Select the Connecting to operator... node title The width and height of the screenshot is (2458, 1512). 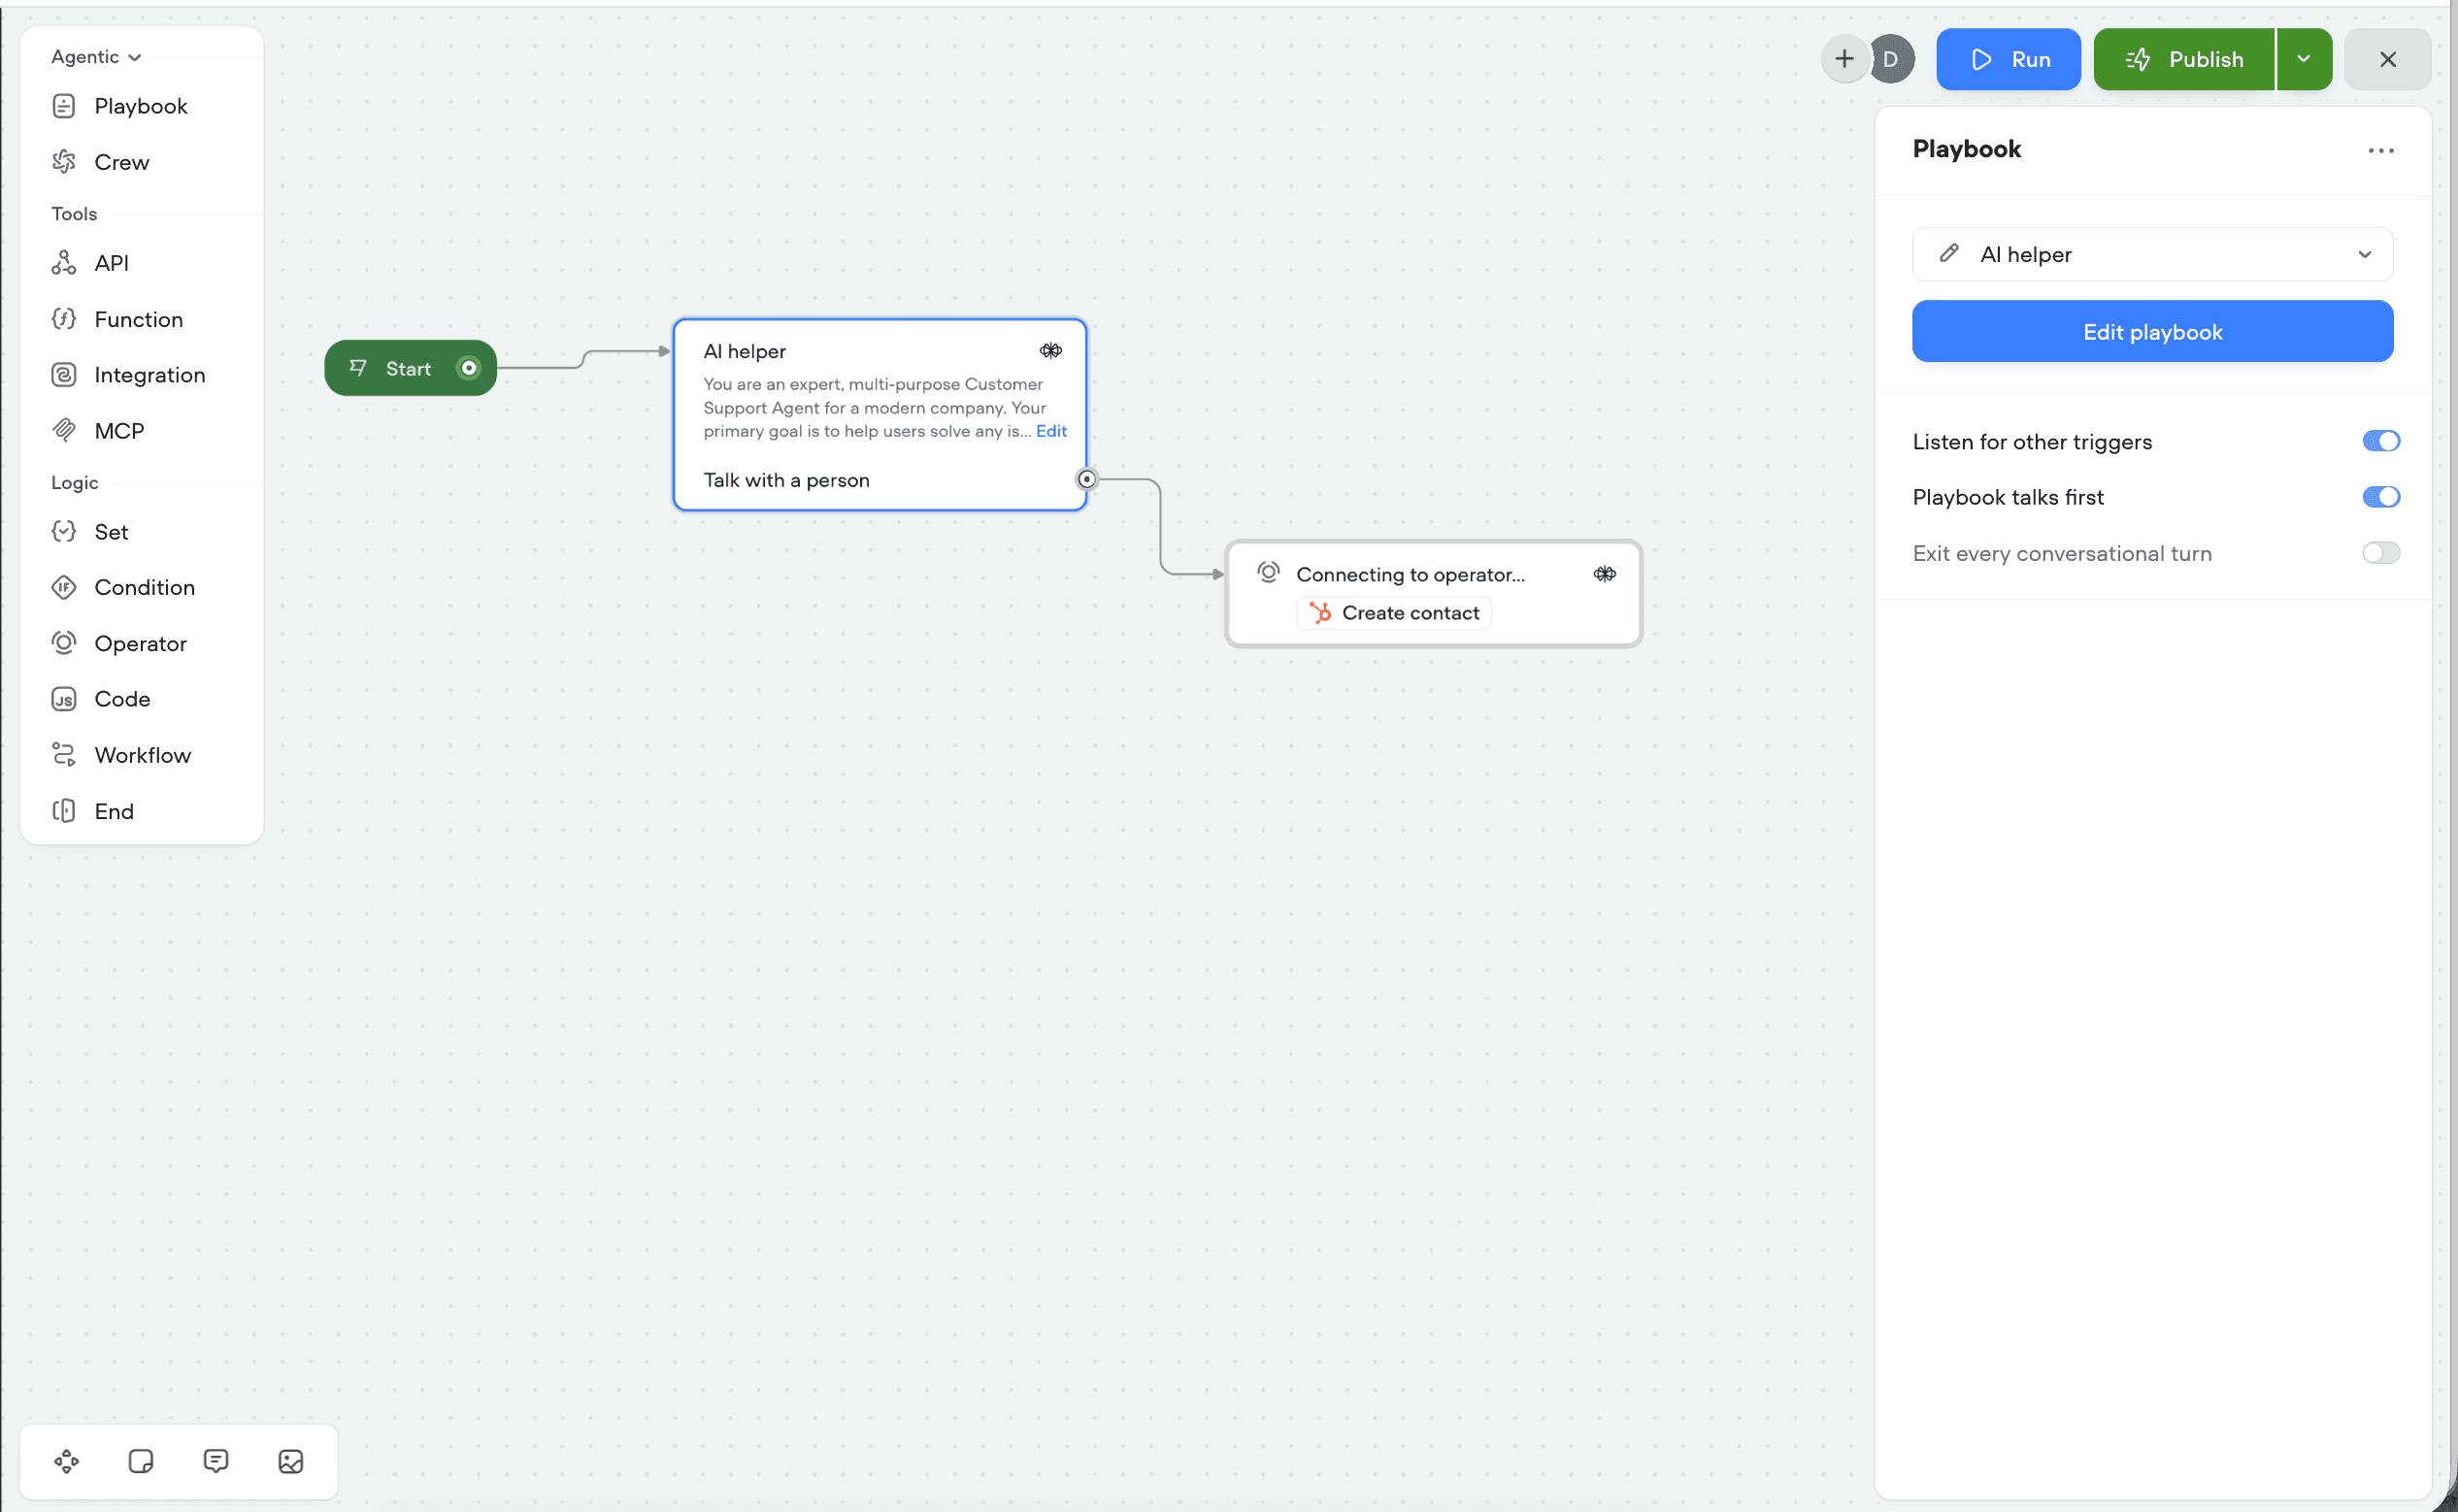coord(1410,574)
